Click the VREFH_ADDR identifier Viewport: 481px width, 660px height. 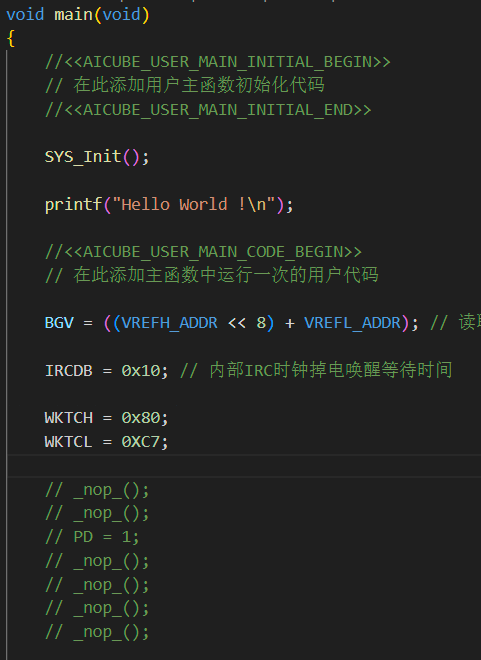[x=170, y=323]
